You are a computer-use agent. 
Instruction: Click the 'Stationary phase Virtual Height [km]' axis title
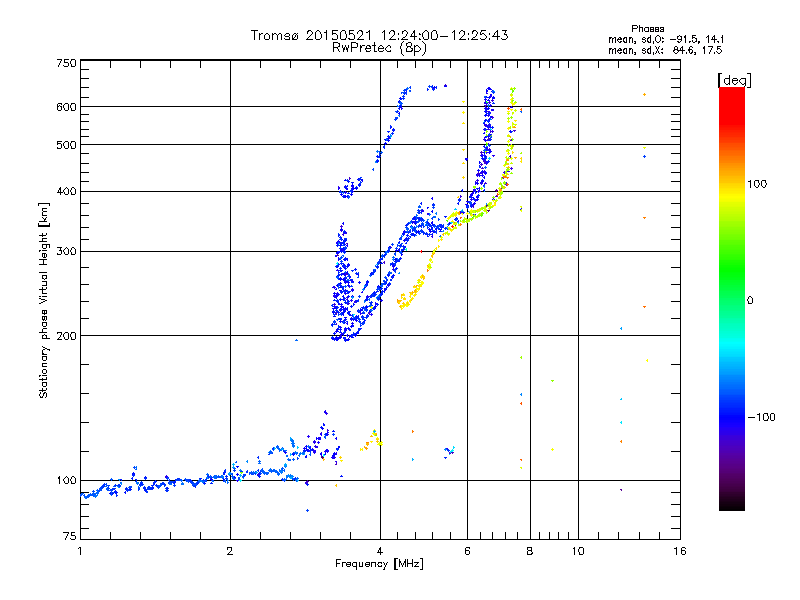point(44,301)
